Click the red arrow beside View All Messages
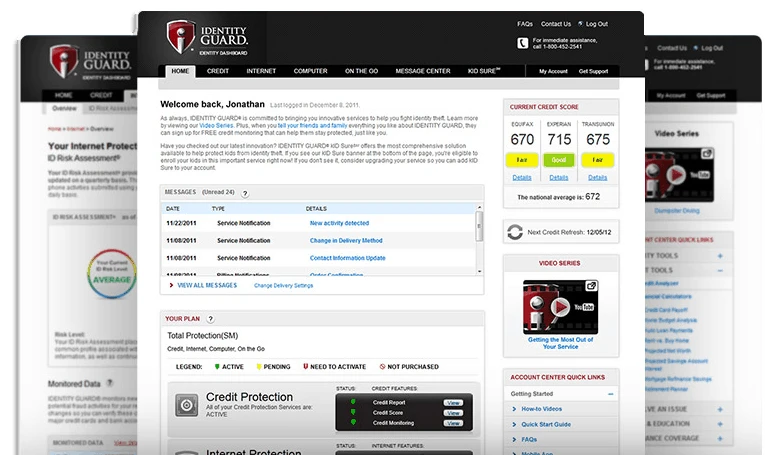Screen dimensions: 778x455 (171, 285)
